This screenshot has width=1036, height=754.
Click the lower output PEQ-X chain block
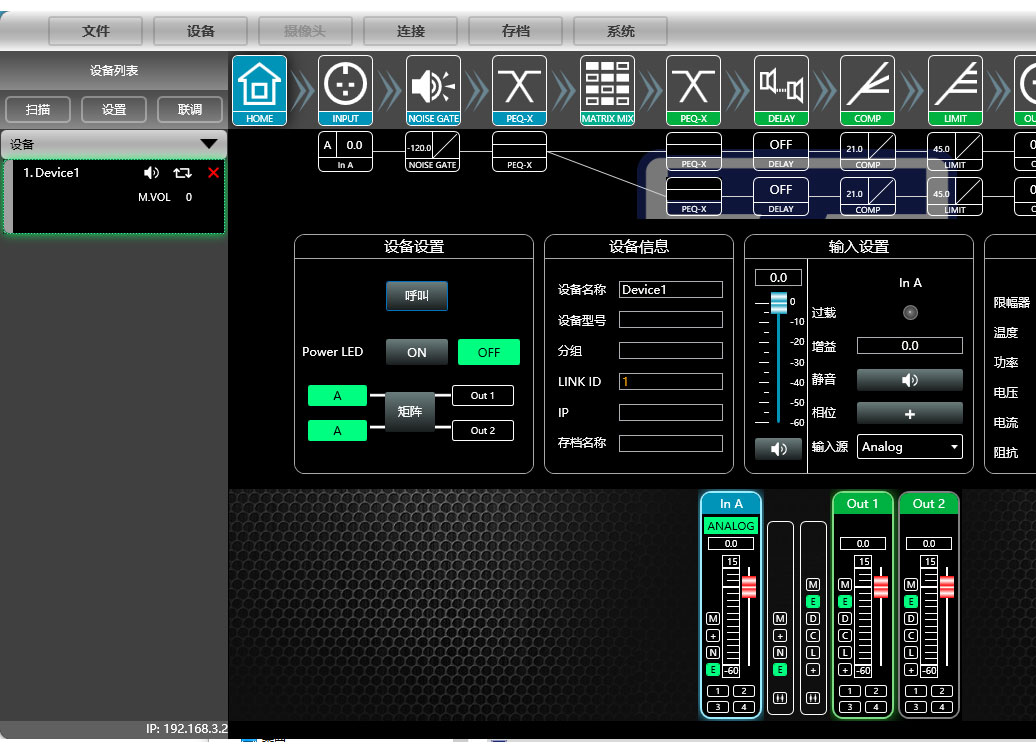[x=693, y=196]
